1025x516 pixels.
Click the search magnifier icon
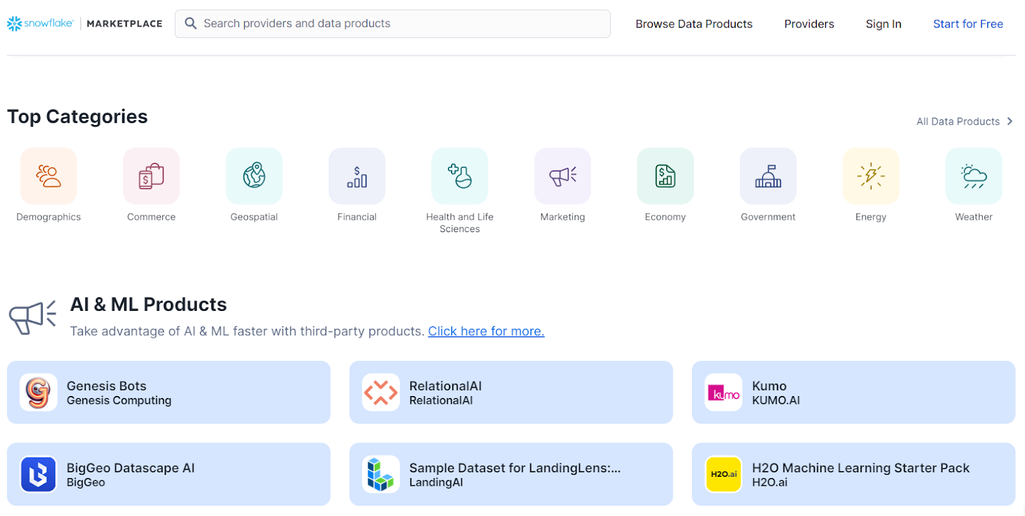pyautogui.click(x=190, y=24)
